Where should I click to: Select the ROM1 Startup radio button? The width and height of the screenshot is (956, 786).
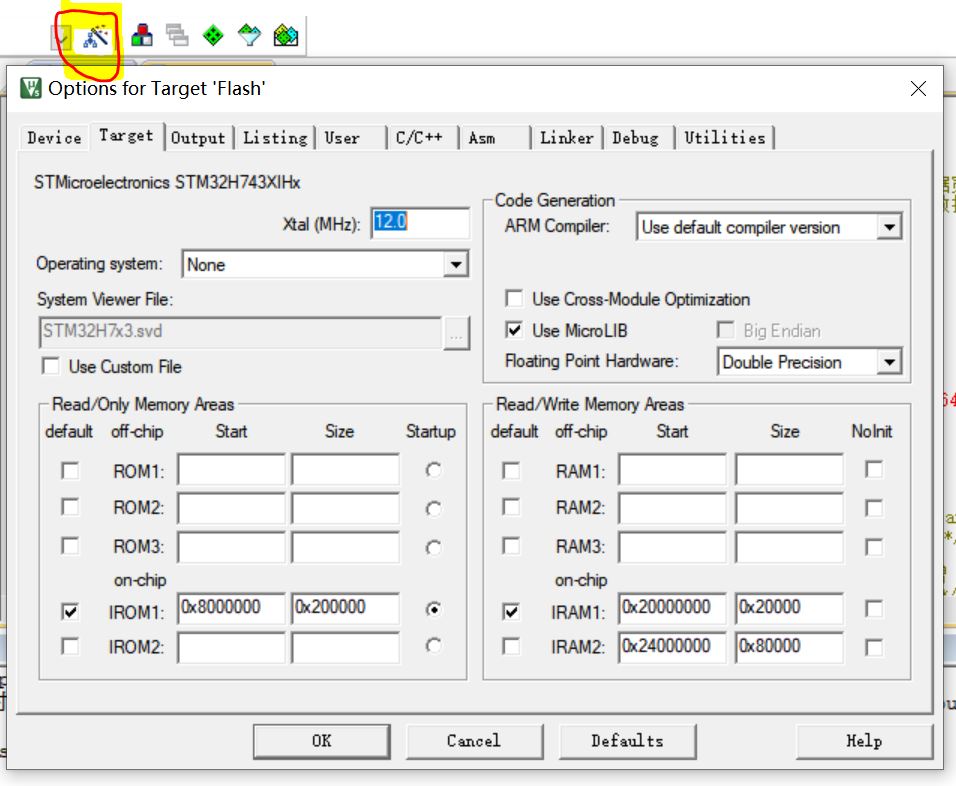click(x=433, y=470)
